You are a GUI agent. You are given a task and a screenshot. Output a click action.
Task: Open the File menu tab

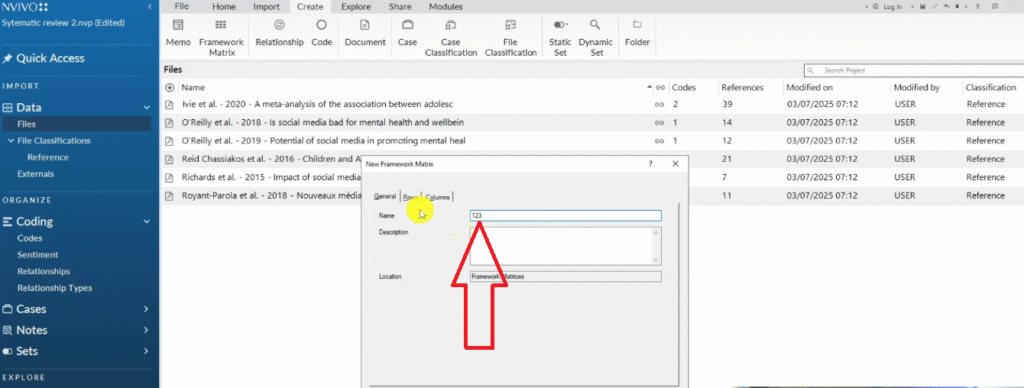click(x=182, y=7)
